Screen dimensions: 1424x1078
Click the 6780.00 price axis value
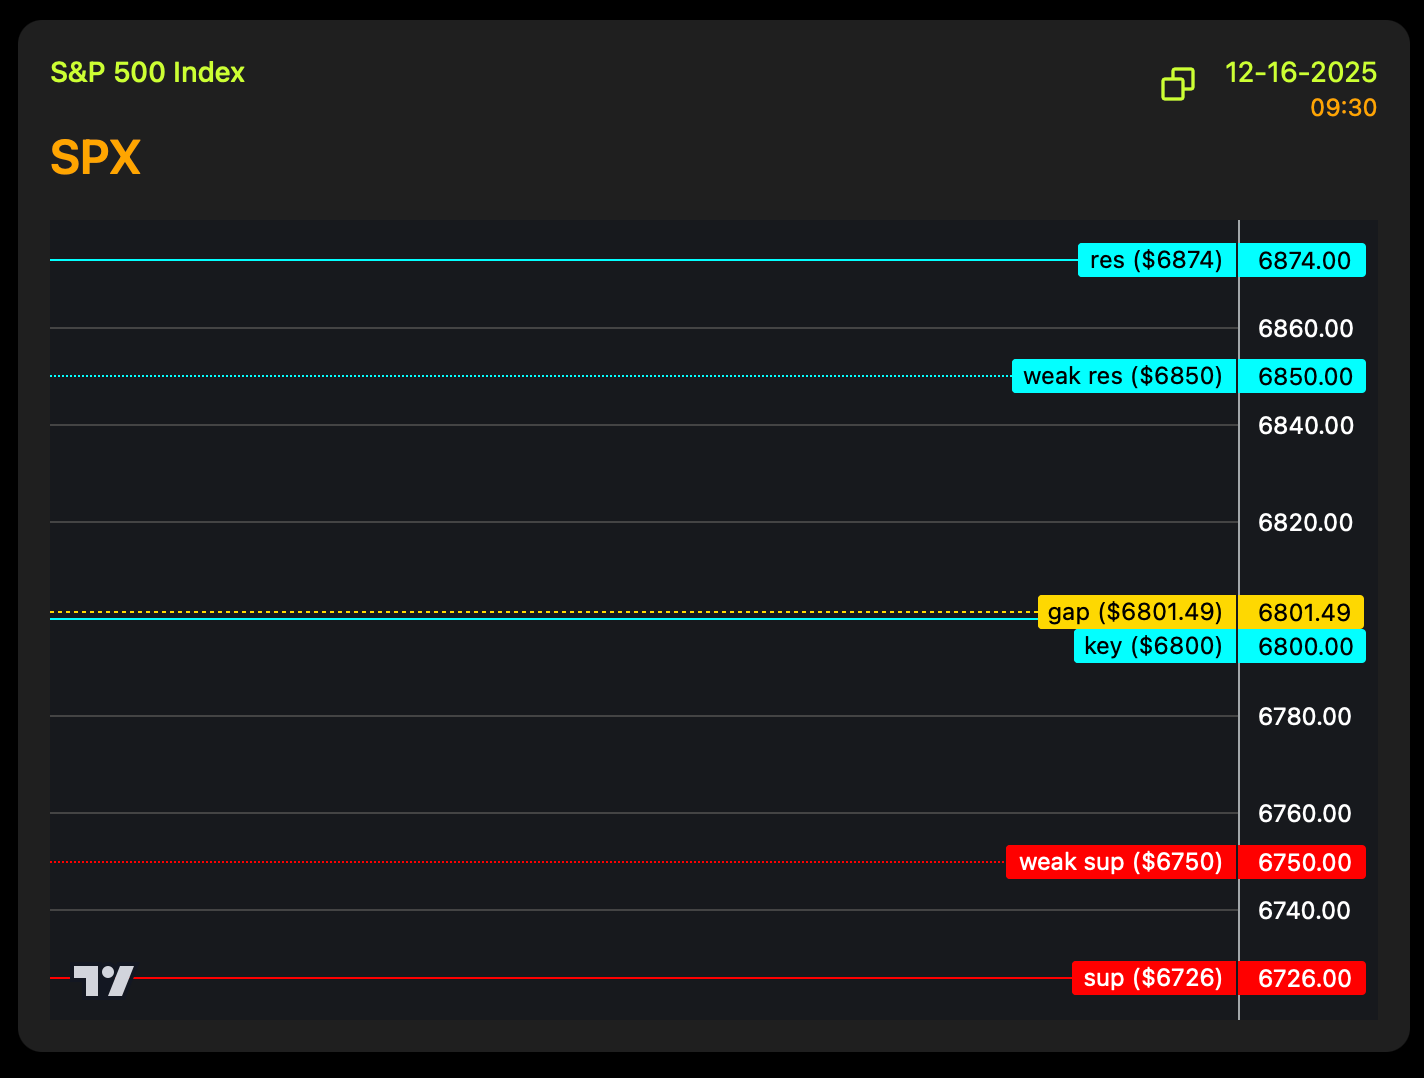(x=1304, y=717)
